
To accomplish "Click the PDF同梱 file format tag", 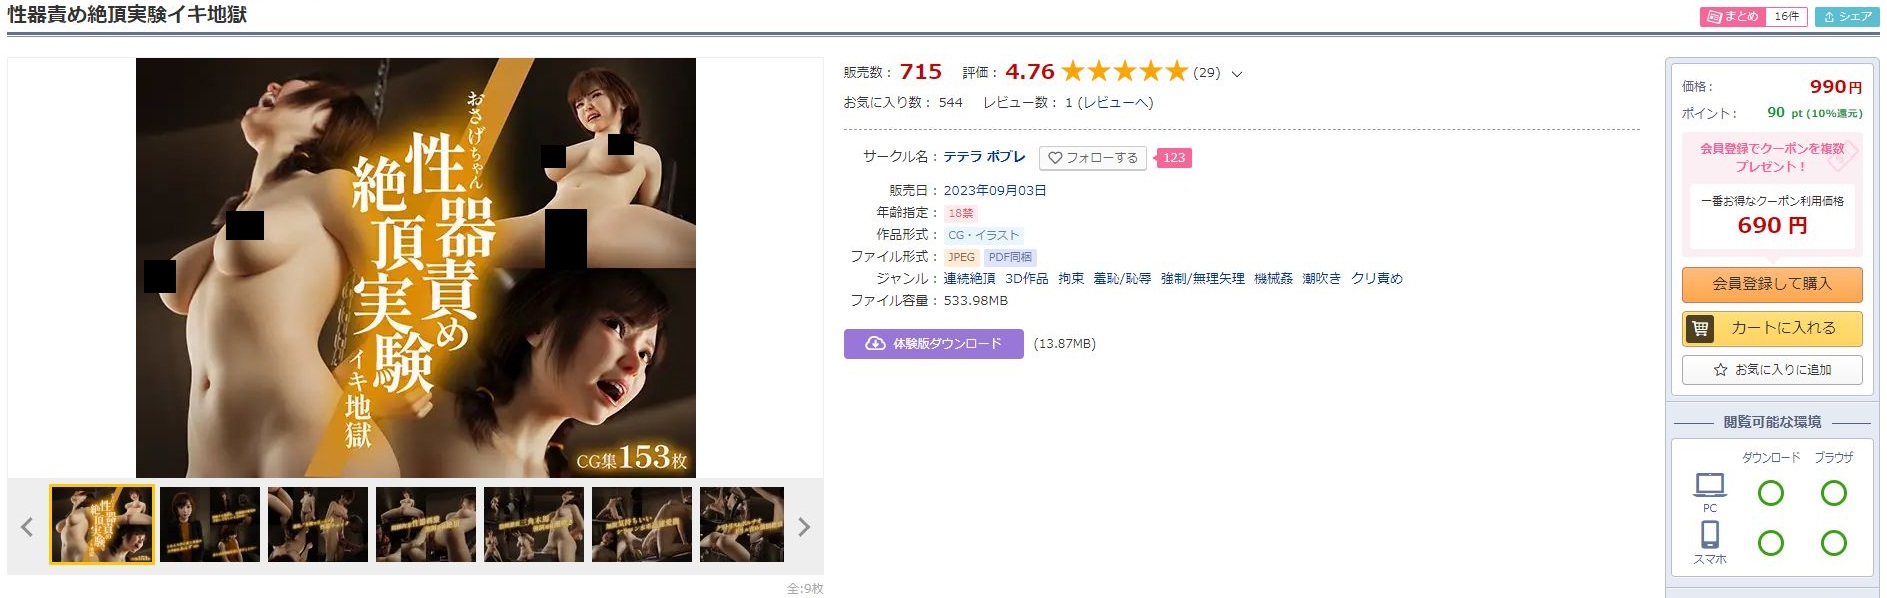I will (x=1010, y=257).
